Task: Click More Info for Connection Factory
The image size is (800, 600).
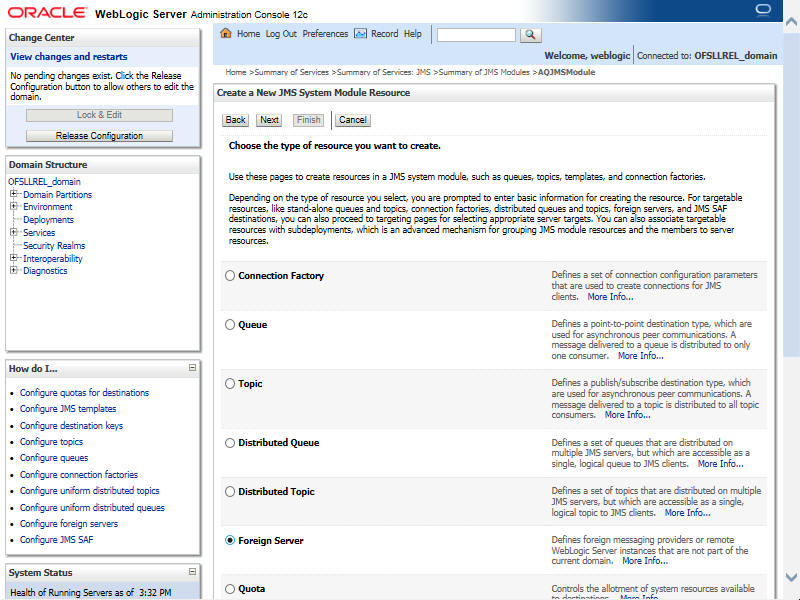Action: [610, 297]
